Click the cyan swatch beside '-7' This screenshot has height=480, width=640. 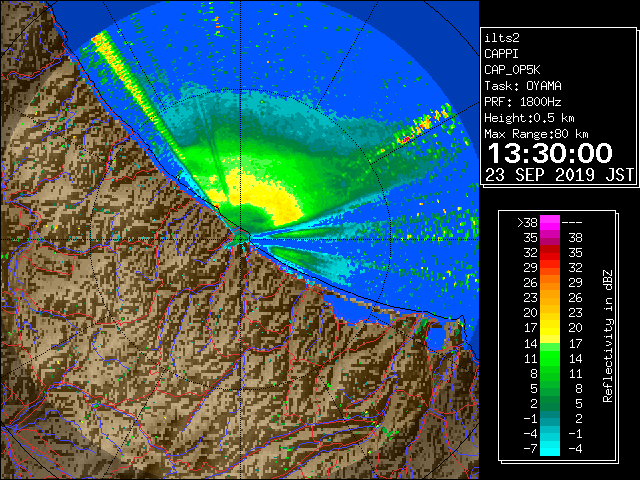[550, 449]
